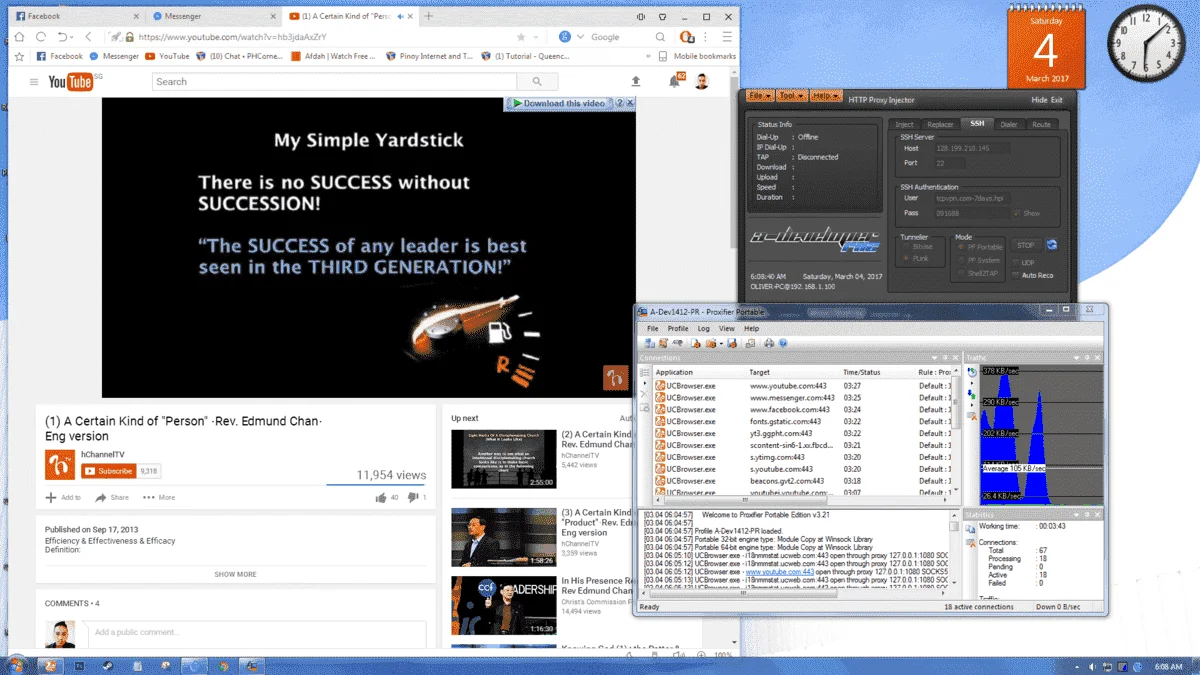Click the YouTube logo
Screen dimensions: 1200x675
click(71, 82)
